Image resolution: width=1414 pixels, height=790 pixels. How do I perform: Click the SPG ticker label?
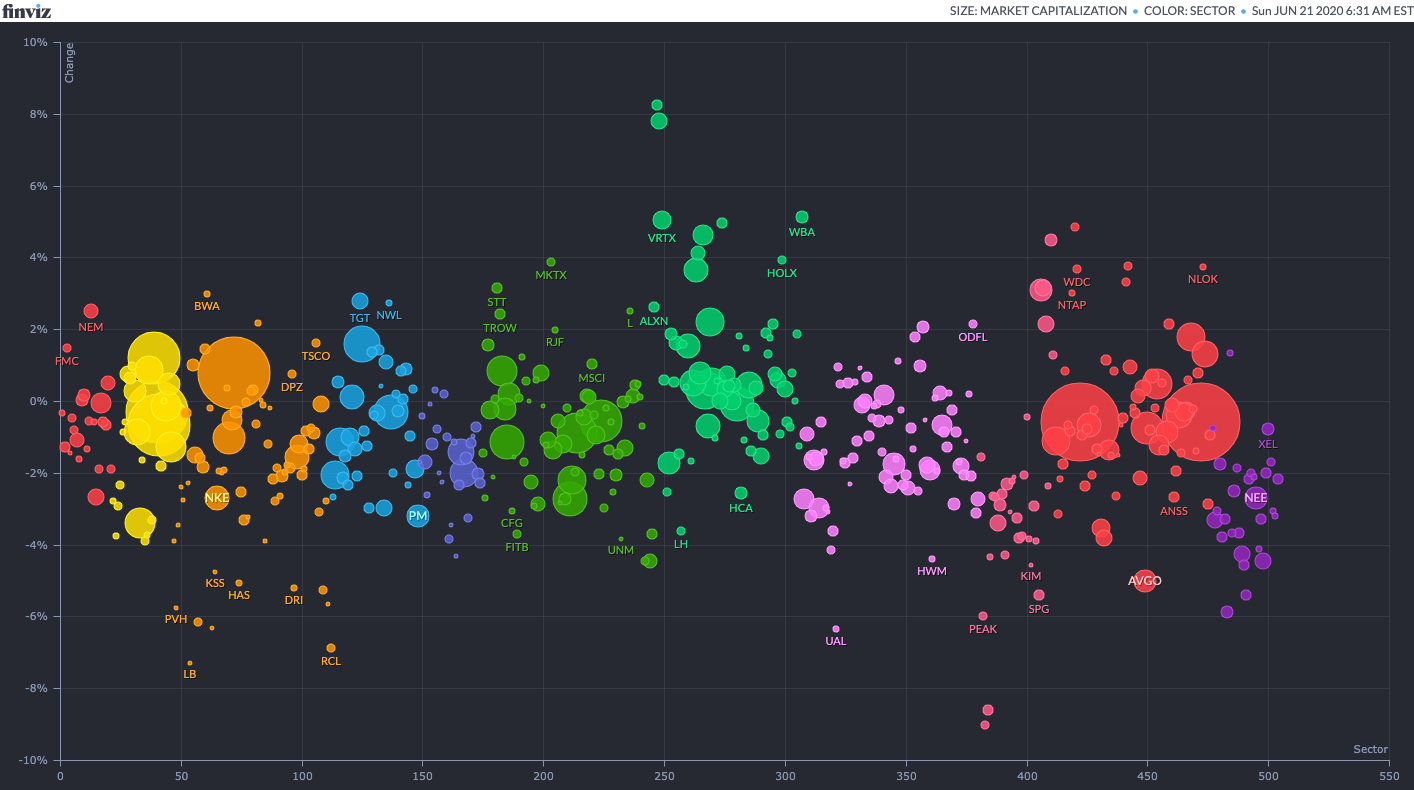(1039, 608)
